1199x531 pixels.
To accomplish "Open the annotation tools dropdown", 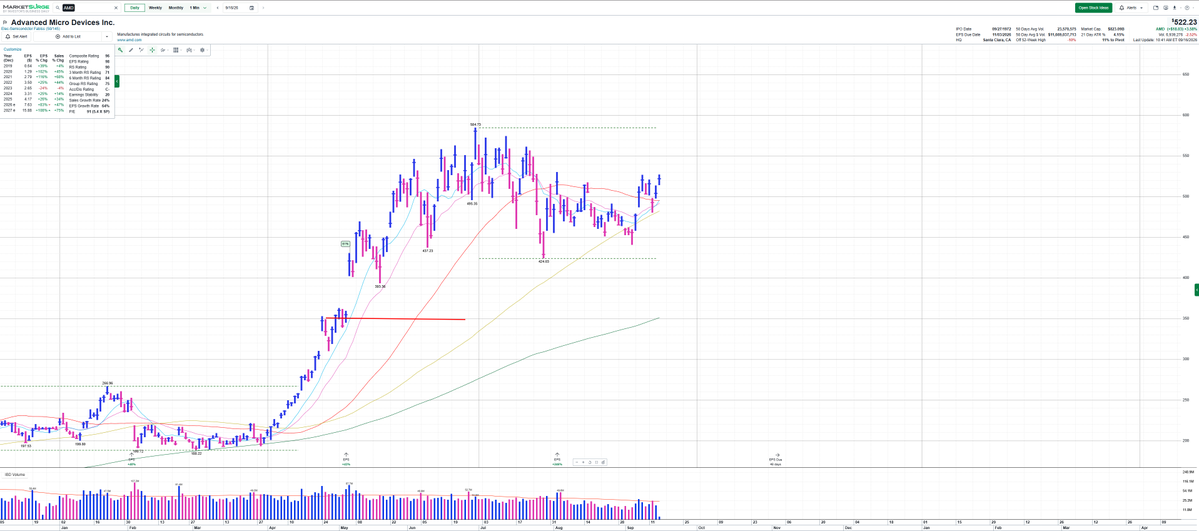I will pos(164,50).
